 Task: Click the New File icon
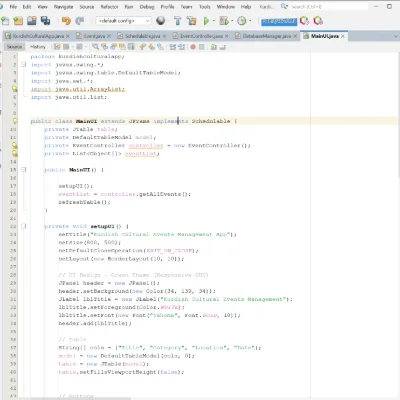click(5, 21)
